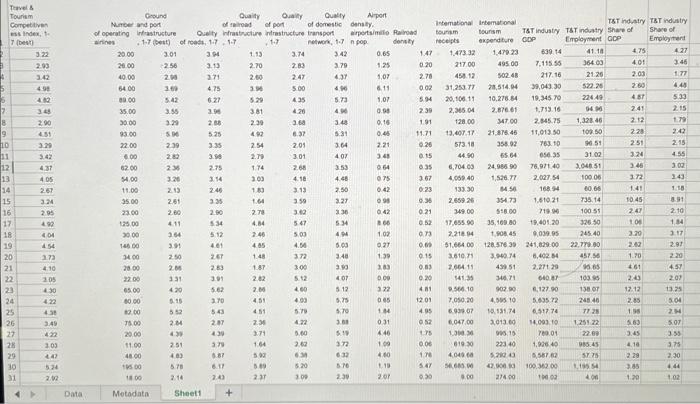Select the cell containing 128,576.39
This screenshot has height=404, width=700.
[x=498, y=245]
